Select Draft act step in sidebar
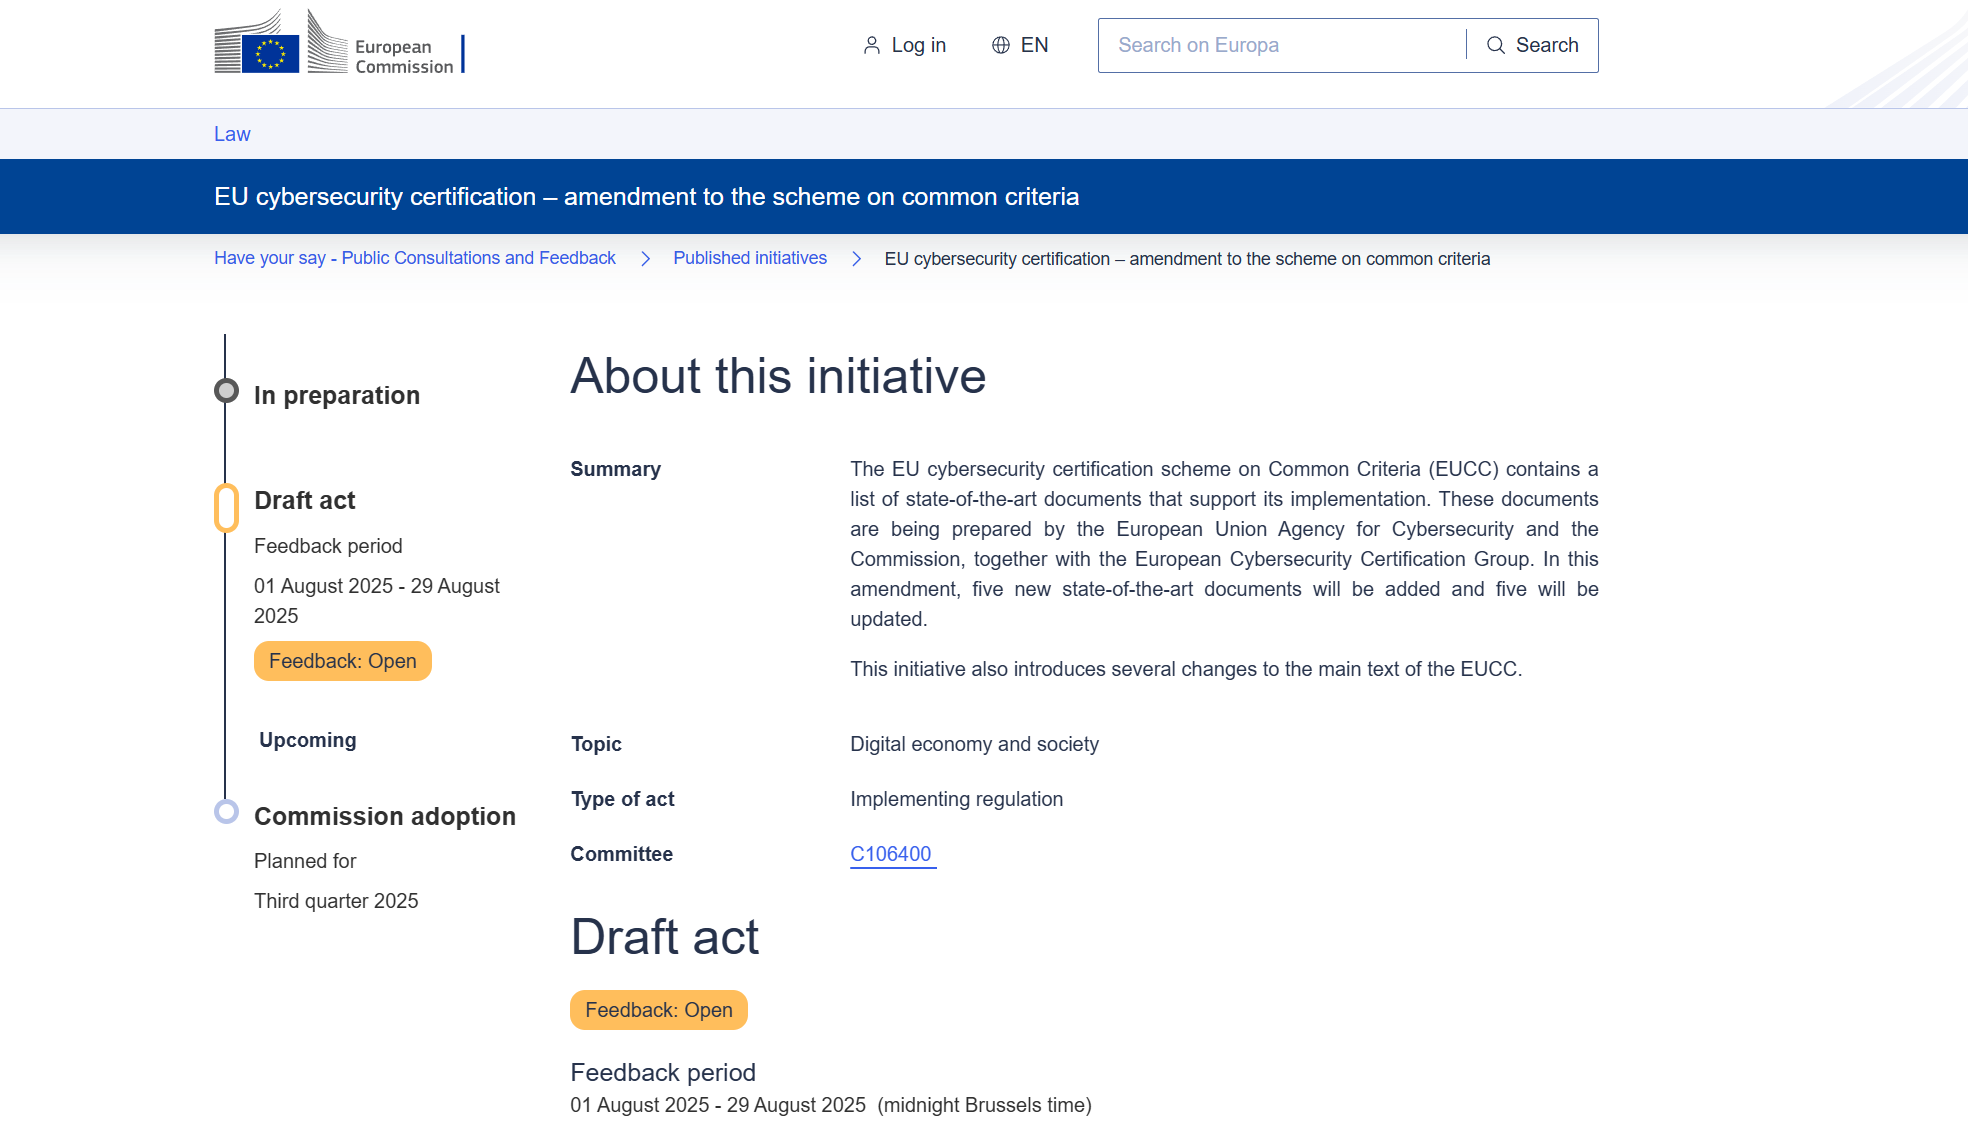The image size is (1968, 1126). pos(304,500)
